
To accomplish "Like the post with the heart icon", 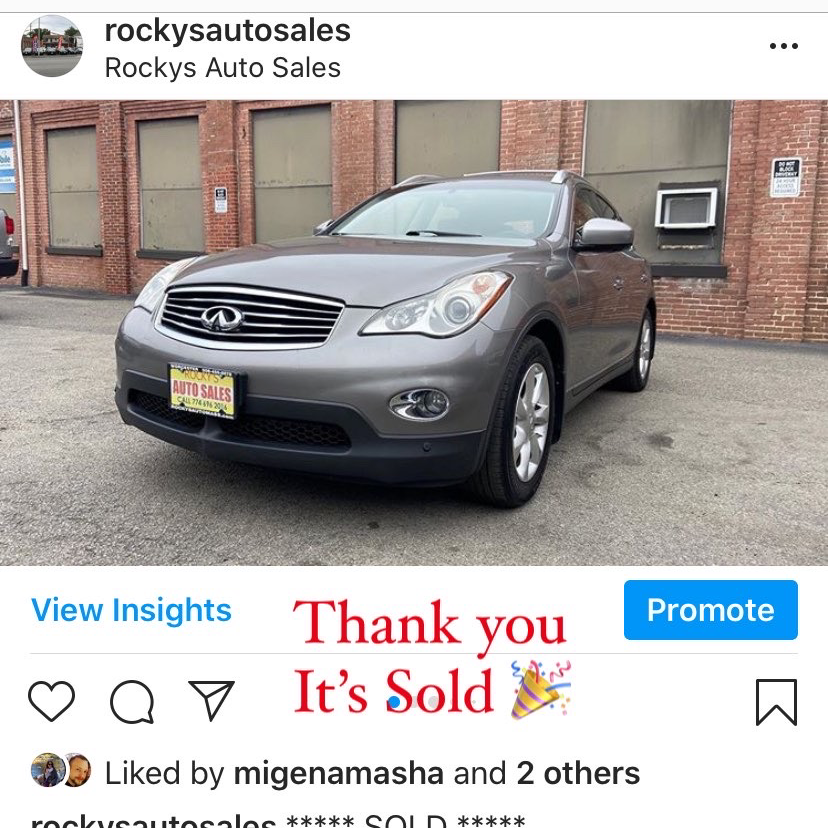I will pyautogui.click(x=51, y=701).
